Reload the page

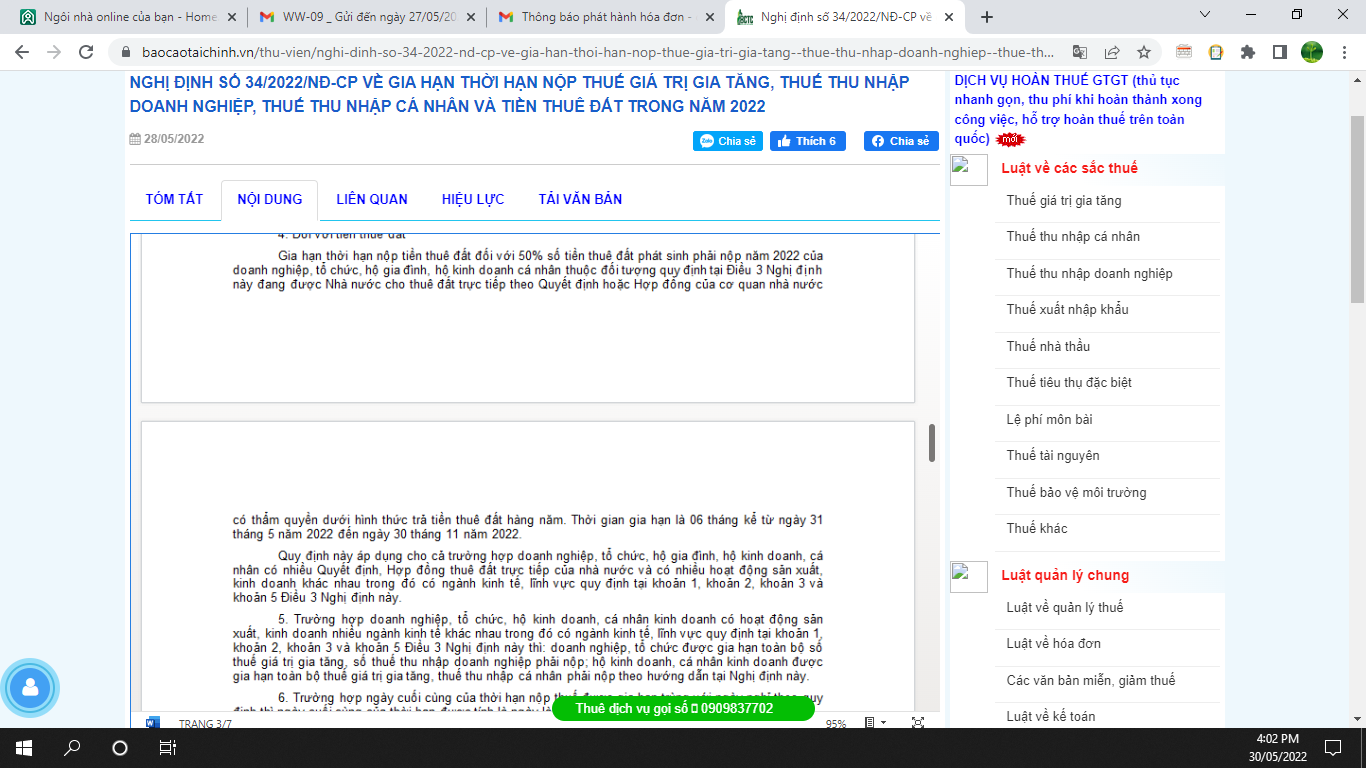coord(86,52)
